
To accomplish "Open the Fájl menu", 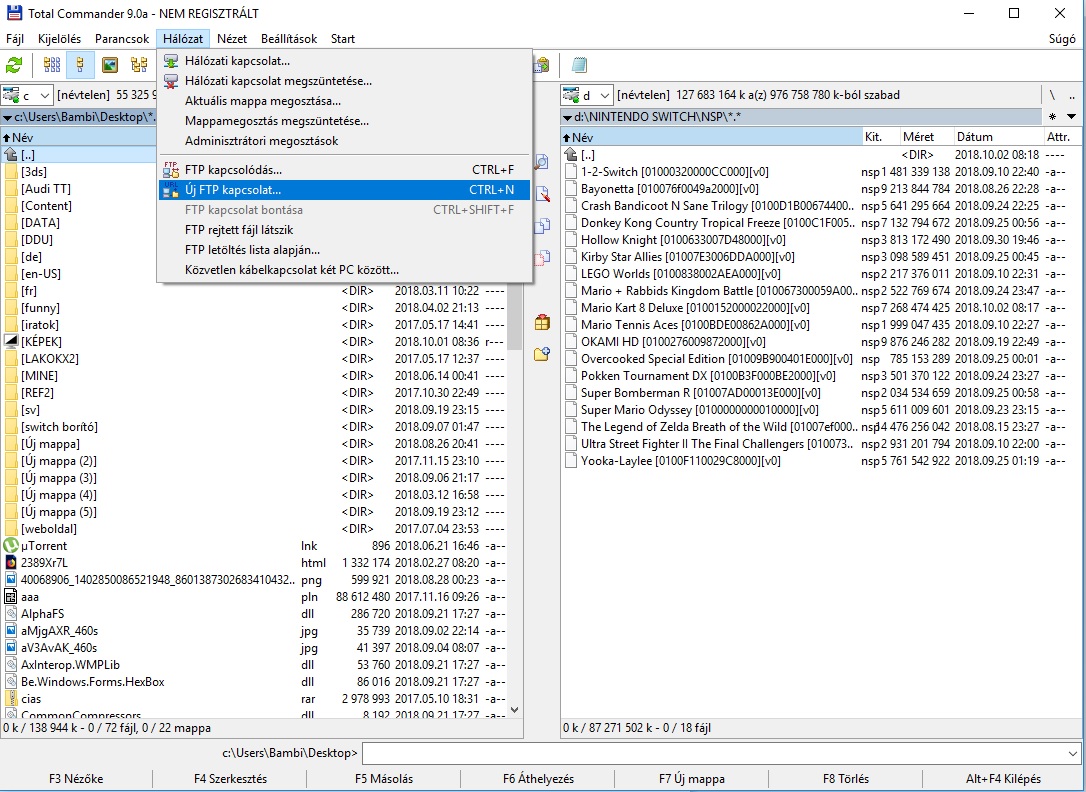I will click(15, 39).
